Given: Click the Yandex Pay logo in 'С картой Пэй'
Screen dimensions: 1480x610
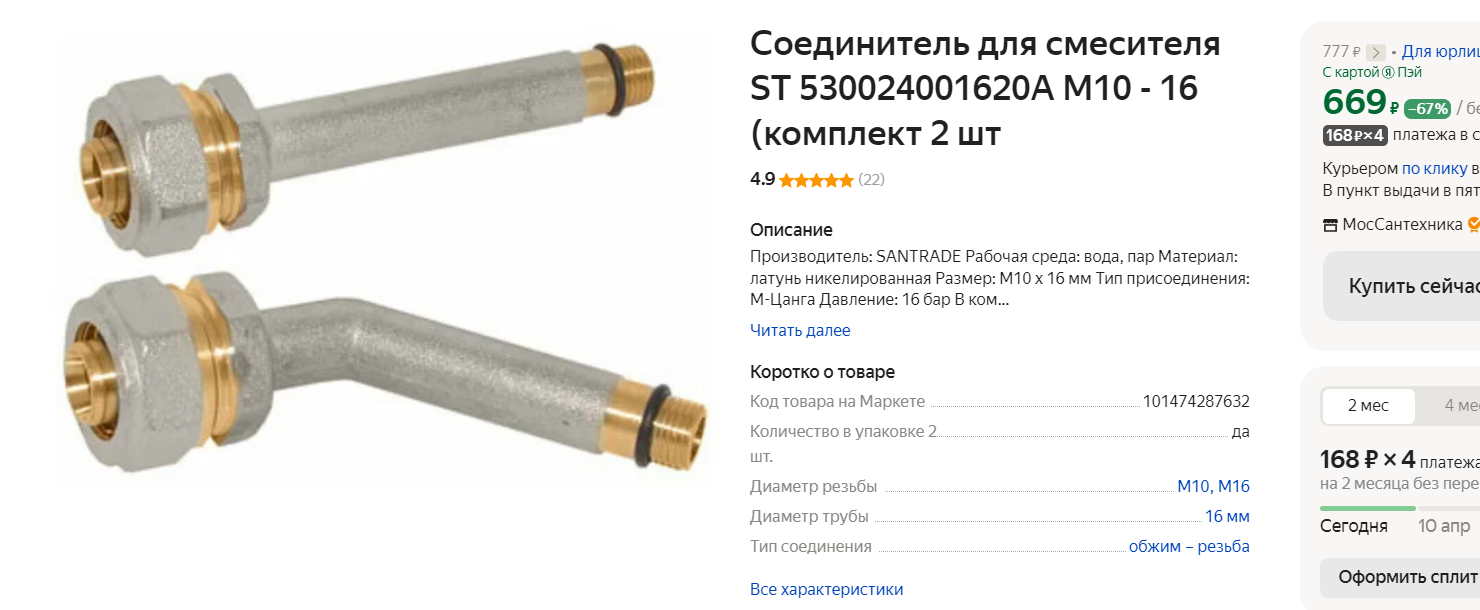Looking at the screenshot, I should click(1388, 72).
